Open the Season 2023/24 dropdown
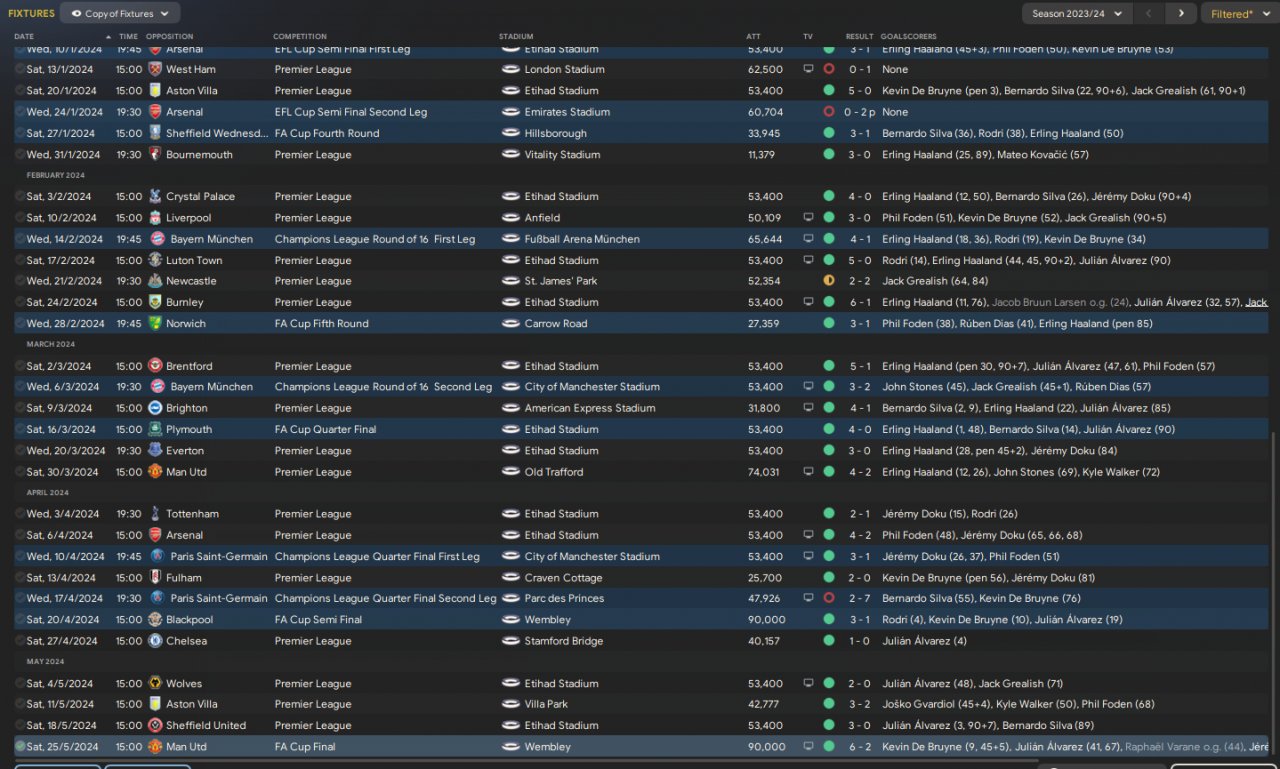This screenshot has width=1280, height=769. [1077, 14]
